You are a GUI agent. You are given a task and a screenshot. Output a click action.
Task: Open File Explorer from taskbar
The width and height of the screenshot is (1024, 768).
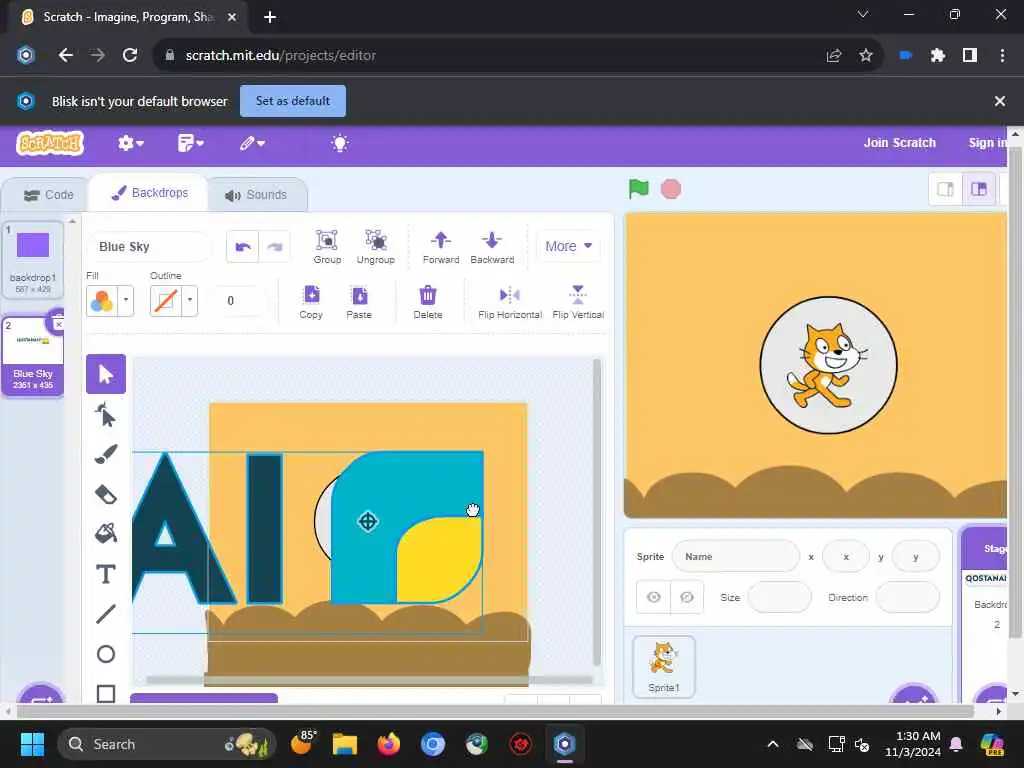coord(344,744)
